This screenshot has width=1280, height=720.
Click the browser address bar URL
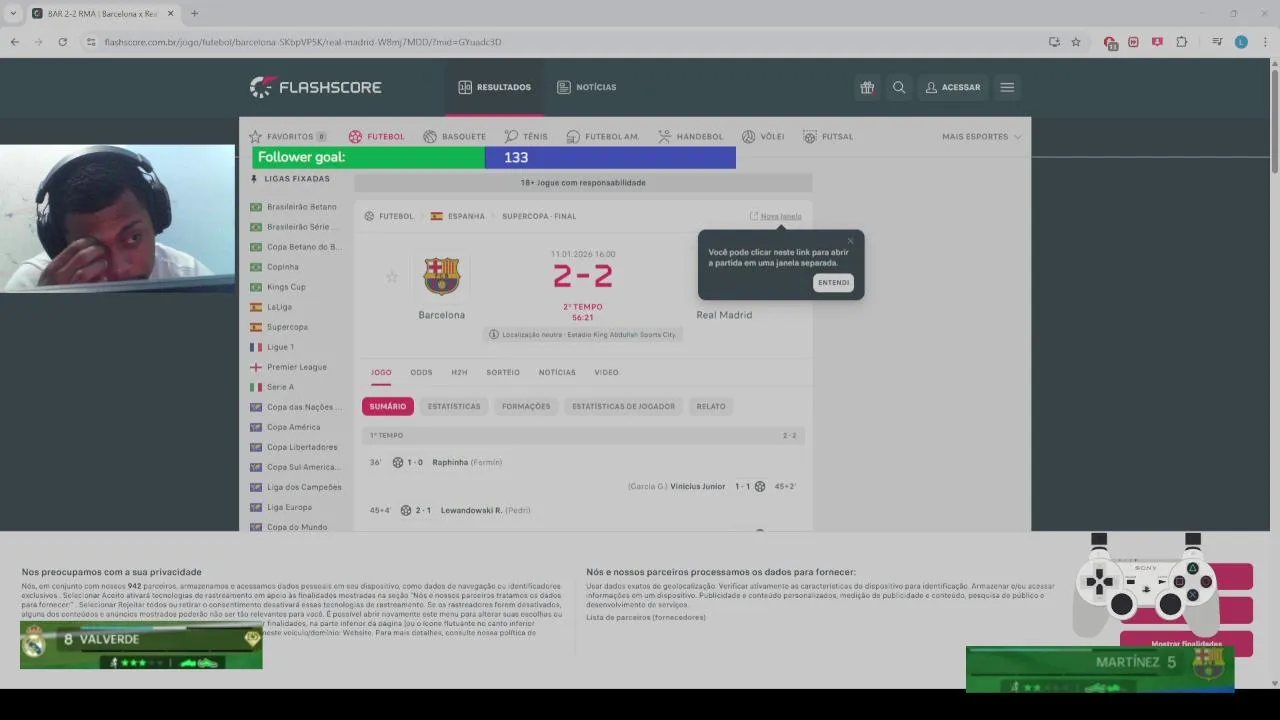tap(303, 42)
